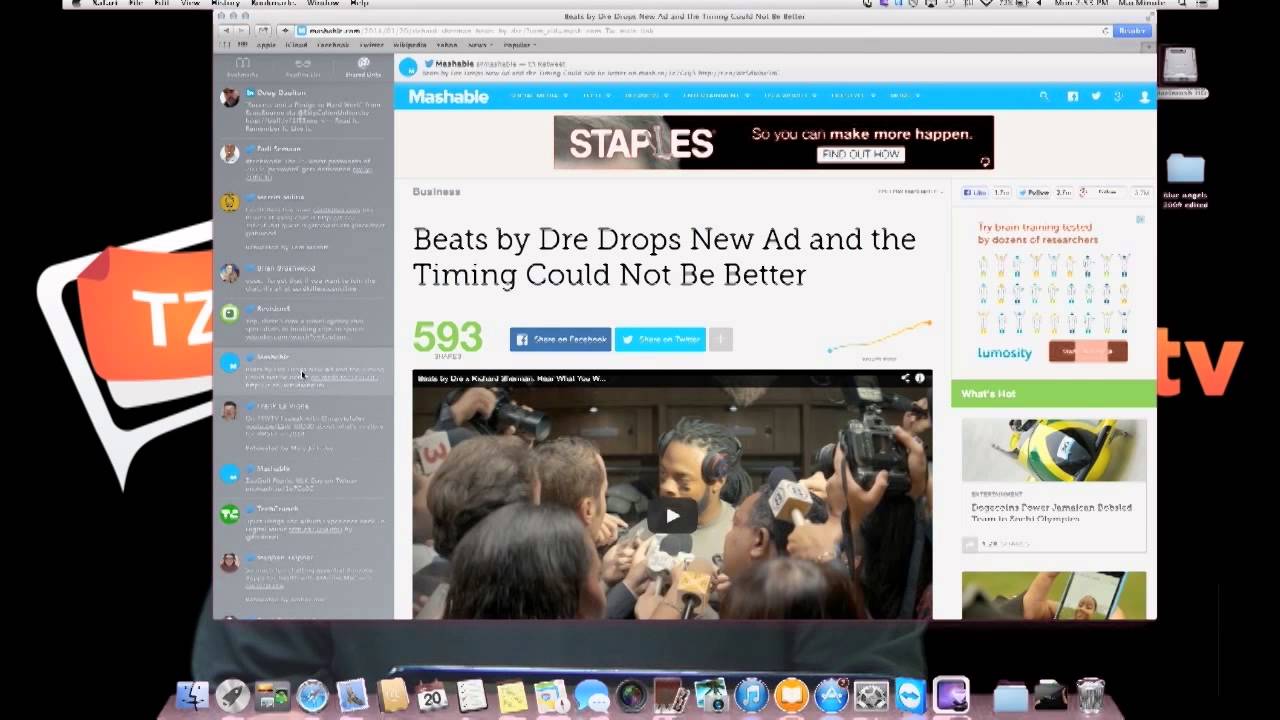Click the Twitter bird icon in Mashable's header

1096,96
